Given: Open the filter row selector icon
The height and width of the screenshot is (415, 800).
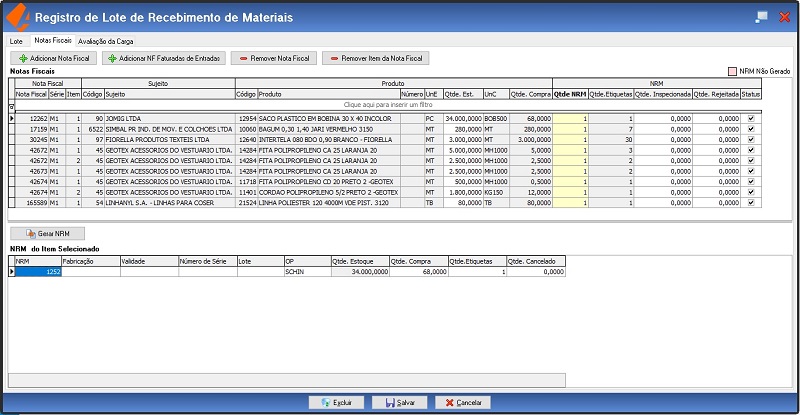Looking at the screenshot, I should 12,104.
